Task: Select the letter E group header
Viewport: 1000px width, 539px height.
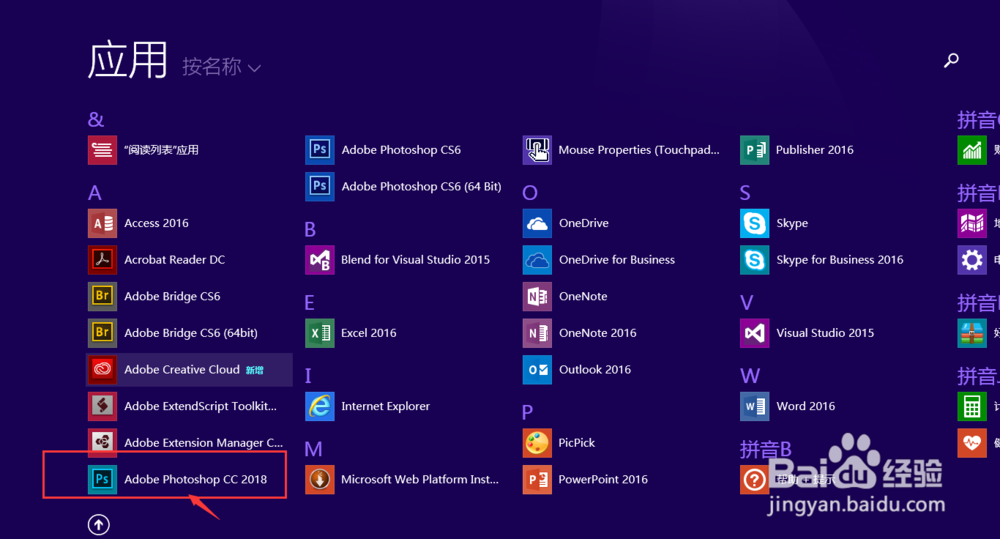Action: click(309, 302)
